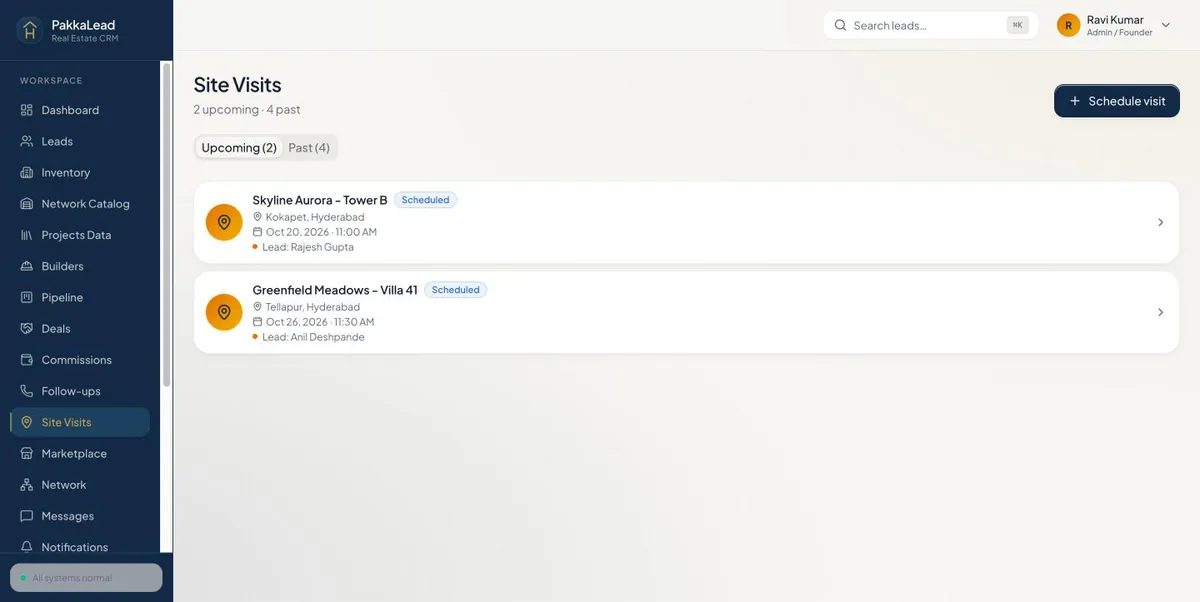1200x602 pixels.
Task: Click the Scheduled badge on Skyline Aurora
Action: 425,200
